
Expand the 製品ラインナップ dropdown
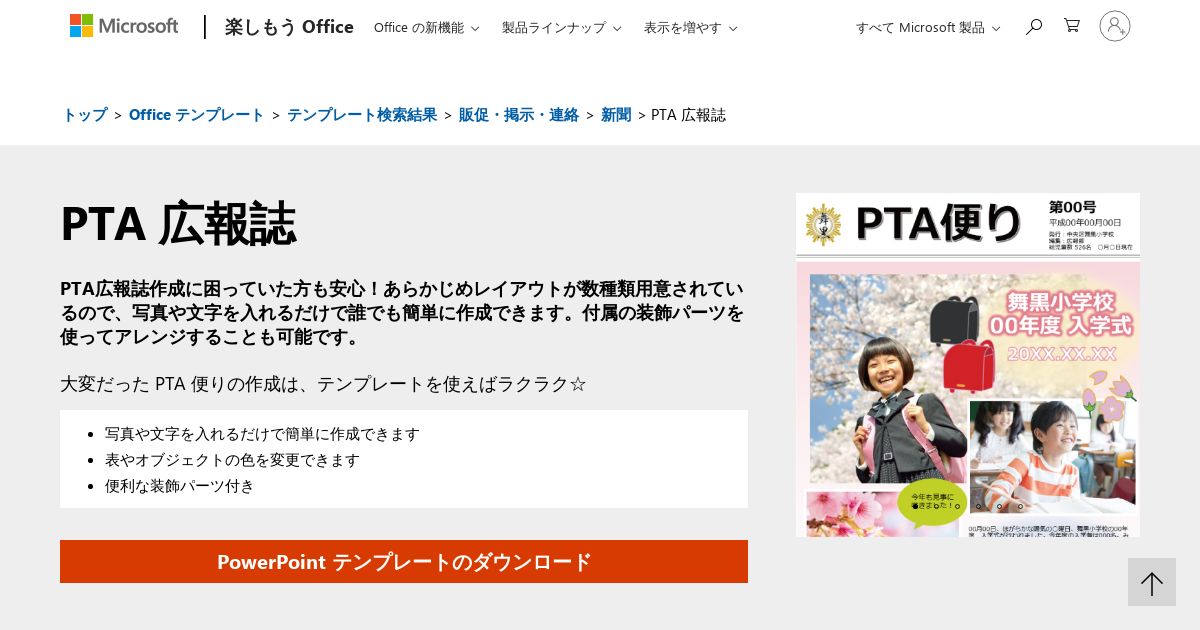561,27
